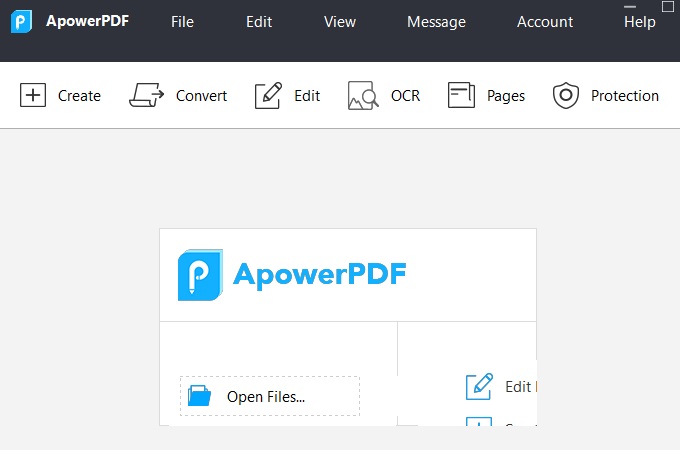Open the Message menu
680x450 pixels.
pos(436,22)
